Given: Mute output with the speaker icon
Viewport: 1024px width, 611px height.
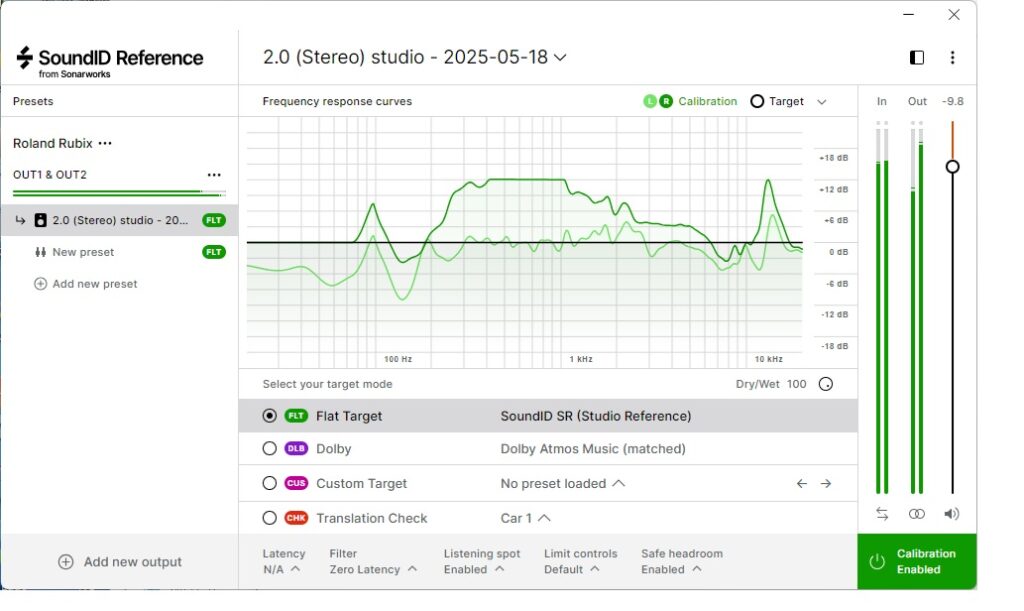Looking at the screenshot, I should click(x=951, y=513).
